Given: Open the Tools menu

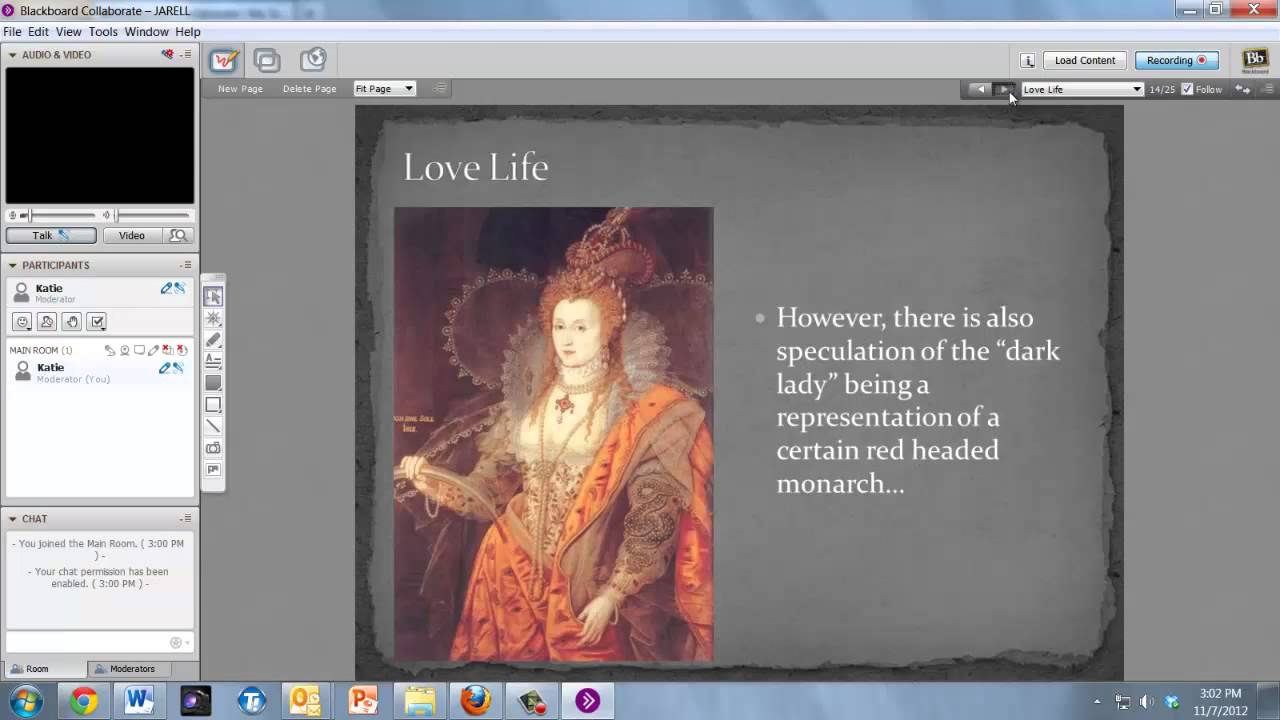Looking at the screenshot, I should (x=103, y=32).
